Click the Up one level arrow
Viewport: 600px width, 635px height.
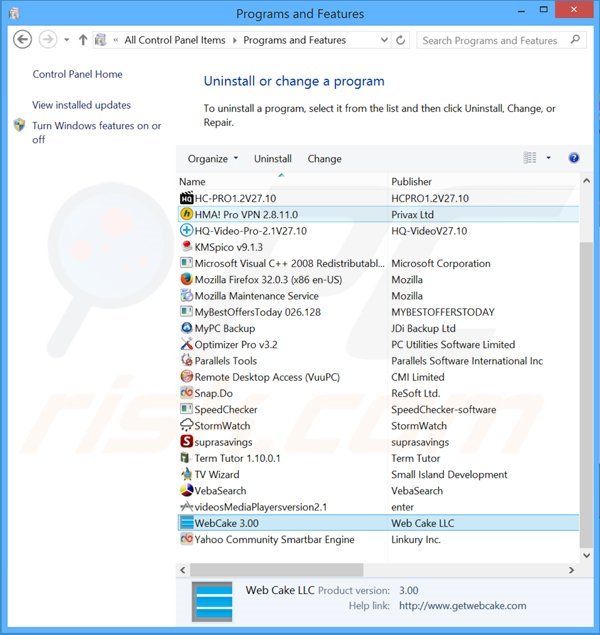82,40
